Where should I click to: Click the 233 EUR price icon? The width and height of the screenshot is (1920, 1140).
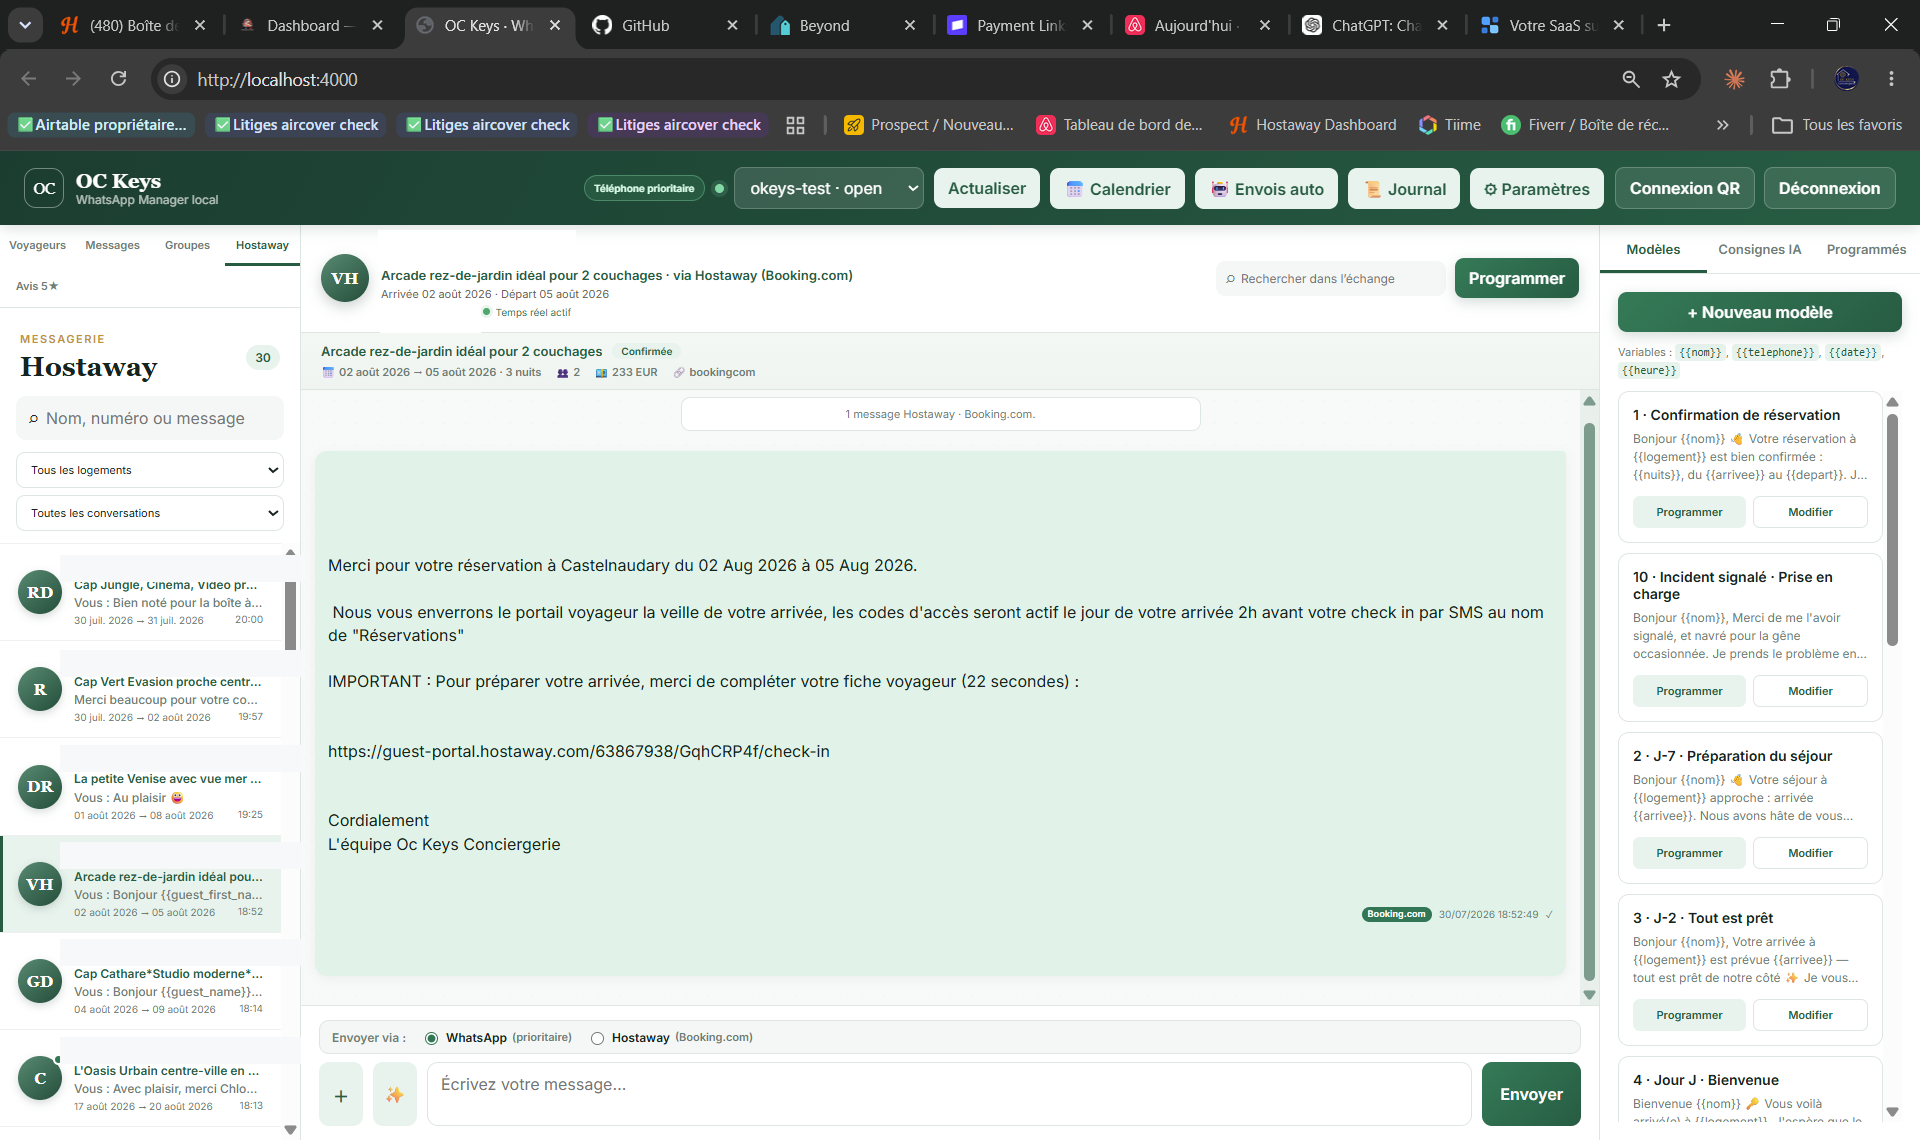point(601,373)
